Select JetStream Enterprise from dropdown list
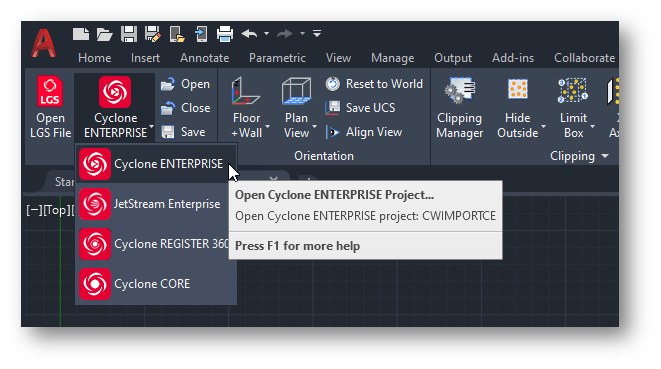Screen dimensions: 661x369 coord(156,204)
